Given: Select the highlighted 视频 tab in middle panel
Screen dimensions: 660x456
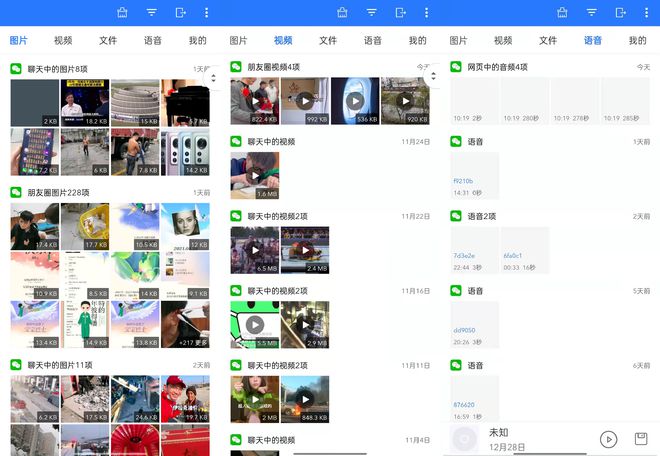Looking at the screenshot, I should click(283, 40).
